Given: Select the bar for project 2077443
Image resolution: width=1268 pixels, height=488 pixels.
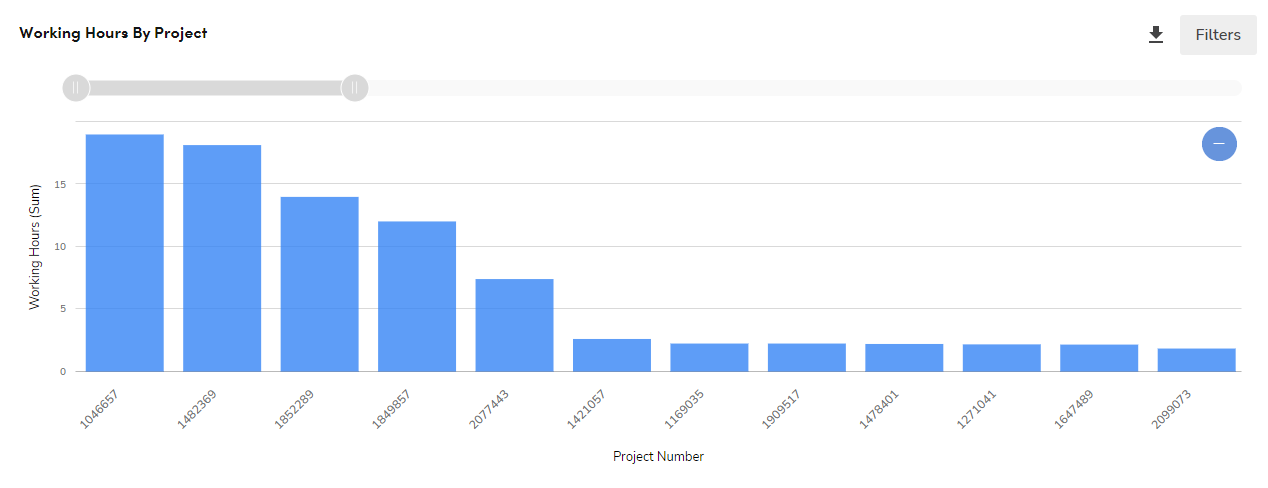Looking at the screenshot, I should pos(515,325).
